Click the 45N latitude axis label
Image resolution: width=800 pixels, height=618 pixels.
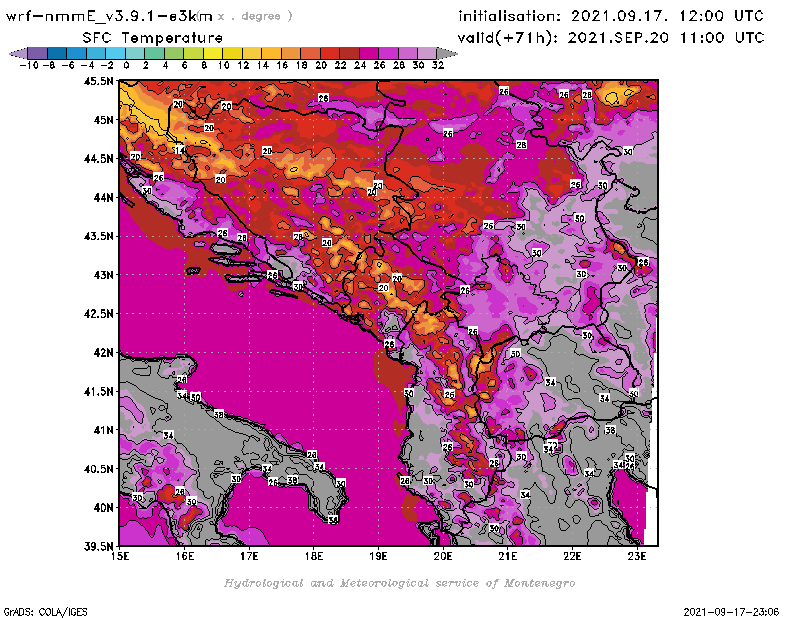point(103,120)
